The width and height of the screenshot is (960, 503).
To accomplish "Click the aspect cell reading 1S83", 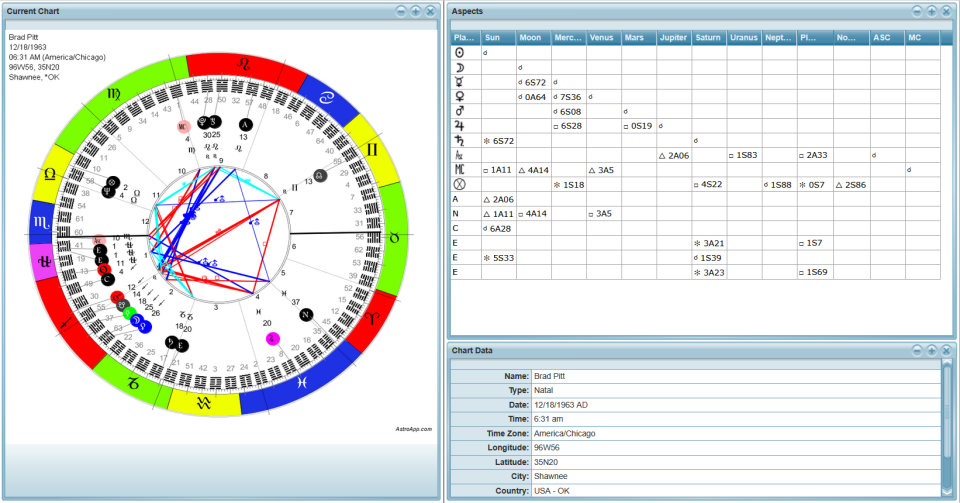I will [744, 155].
